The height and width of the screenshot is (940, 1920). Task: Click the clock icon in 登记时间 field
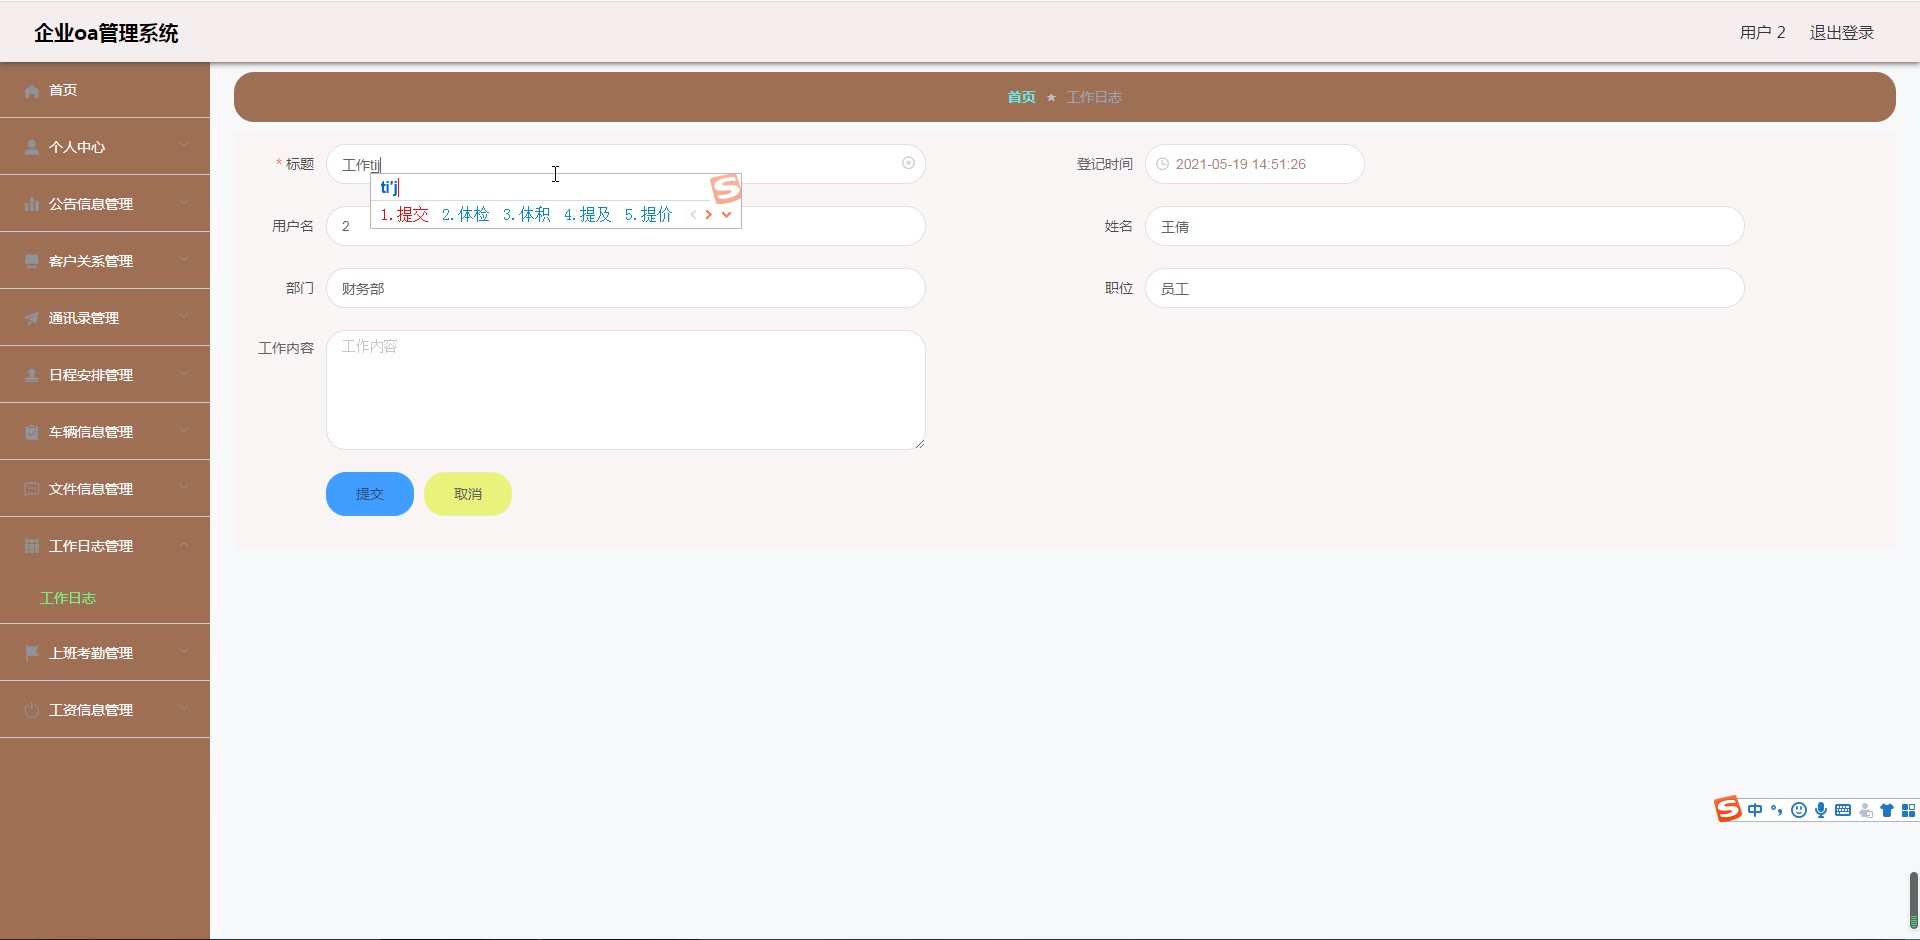point(1163,164)
